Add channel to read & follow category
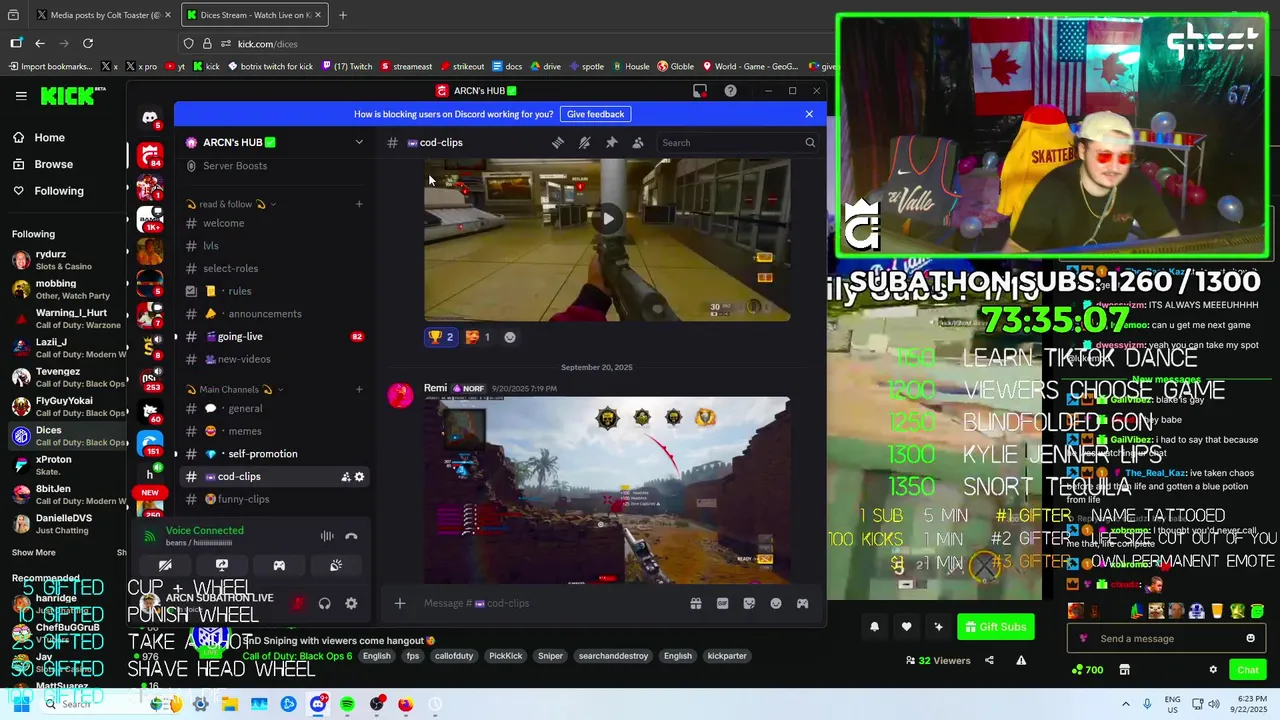Image resolution: width=1280 pixels, height=720 pixels. (x=359, y=204)
